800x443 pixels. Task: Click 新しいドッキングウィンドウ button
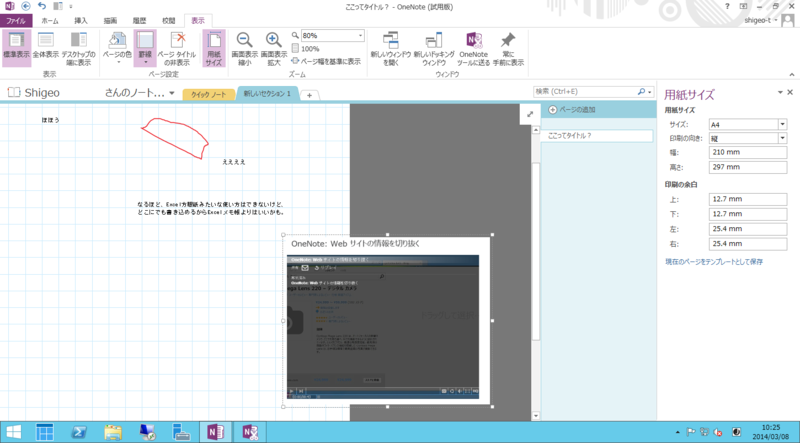(434, 48)
